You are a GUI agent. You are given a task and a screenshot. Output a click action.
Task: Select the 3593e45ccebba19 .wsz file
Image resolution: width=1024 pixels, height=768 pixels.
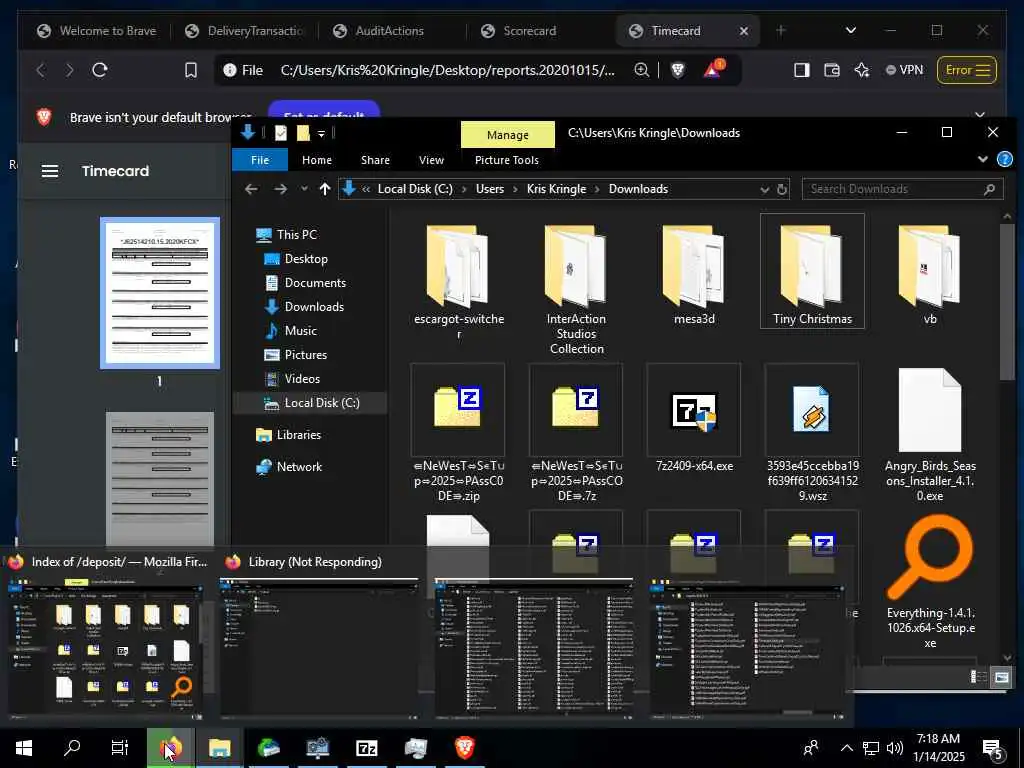[812, 434]
